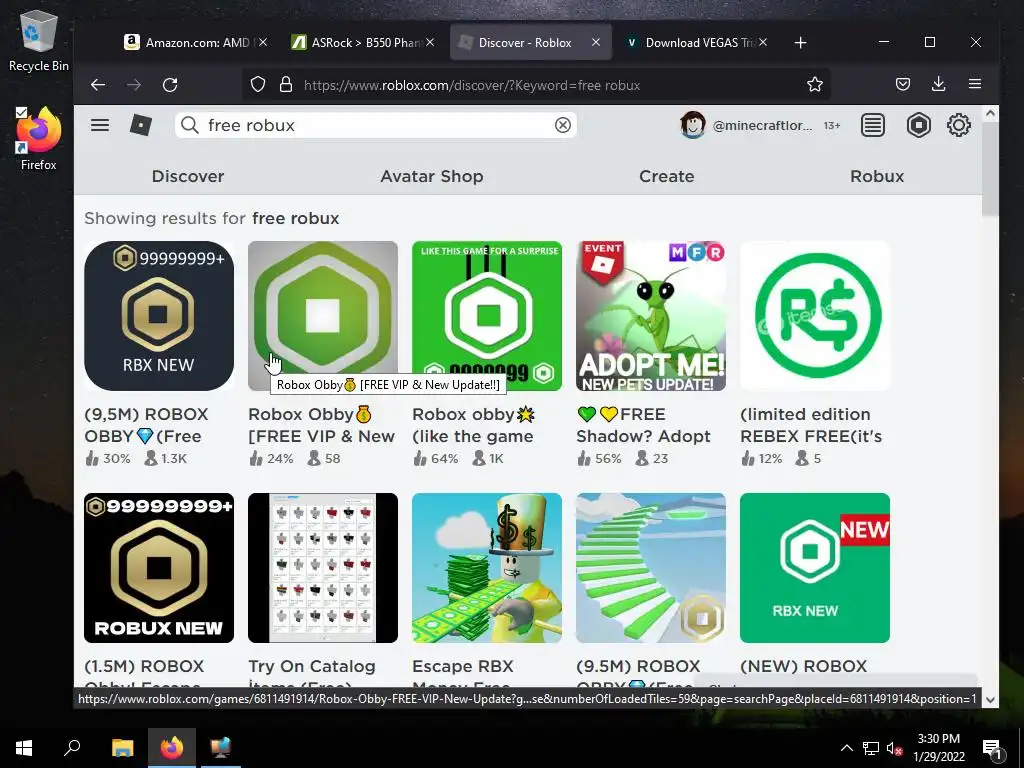This screenshot has width=1024, height=768.
Task: Open the taskbar volume icon
Action: 894,748
